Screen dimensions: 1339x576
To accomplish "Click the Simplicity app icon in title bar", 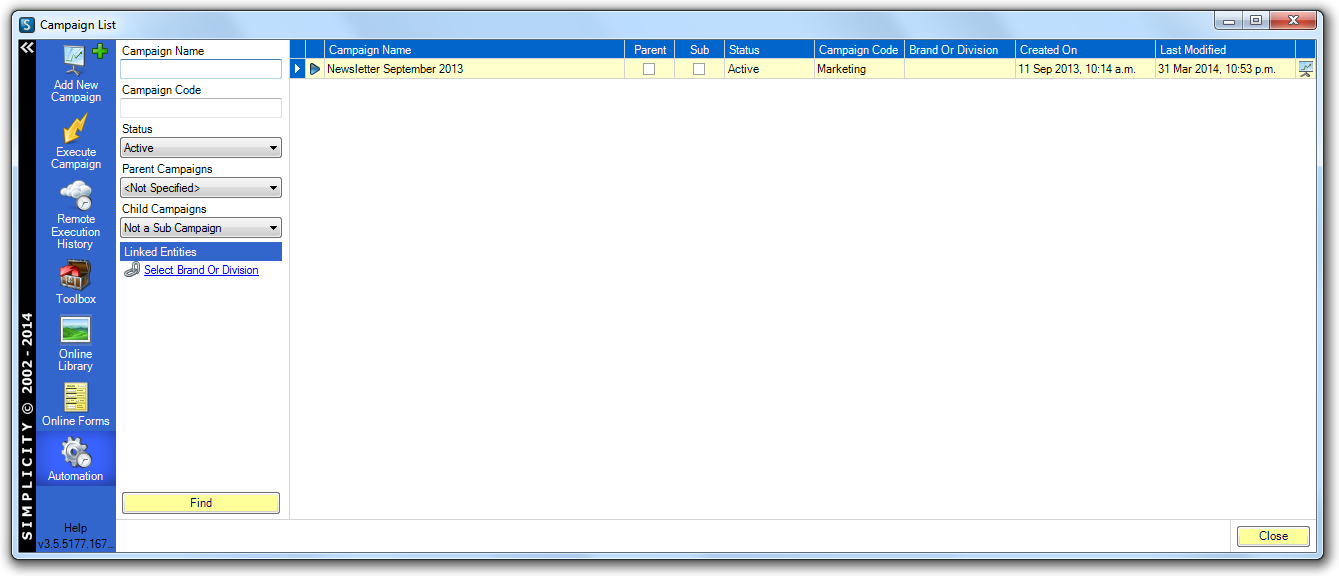I will pos(27,24).
